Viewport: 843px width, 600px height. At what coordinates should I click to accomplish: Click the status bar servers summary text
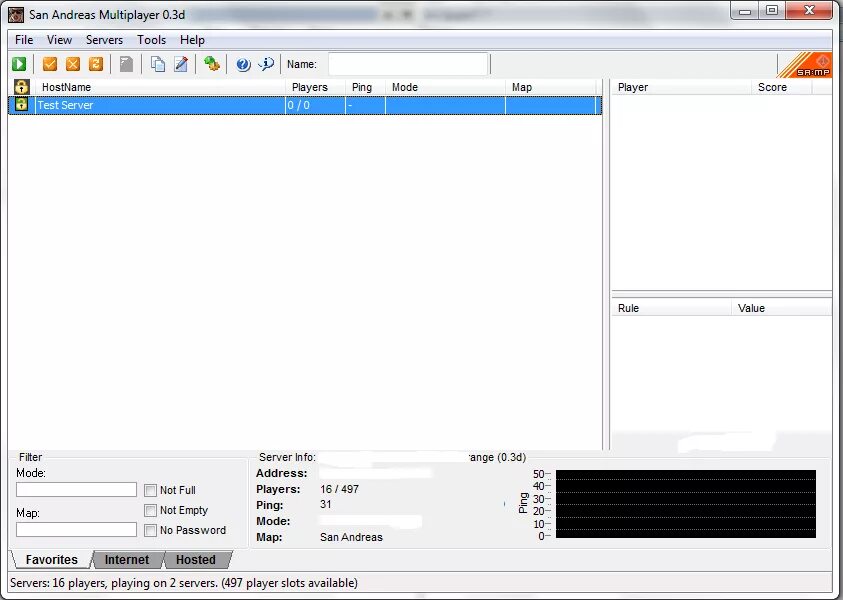(x=184, y=583)
